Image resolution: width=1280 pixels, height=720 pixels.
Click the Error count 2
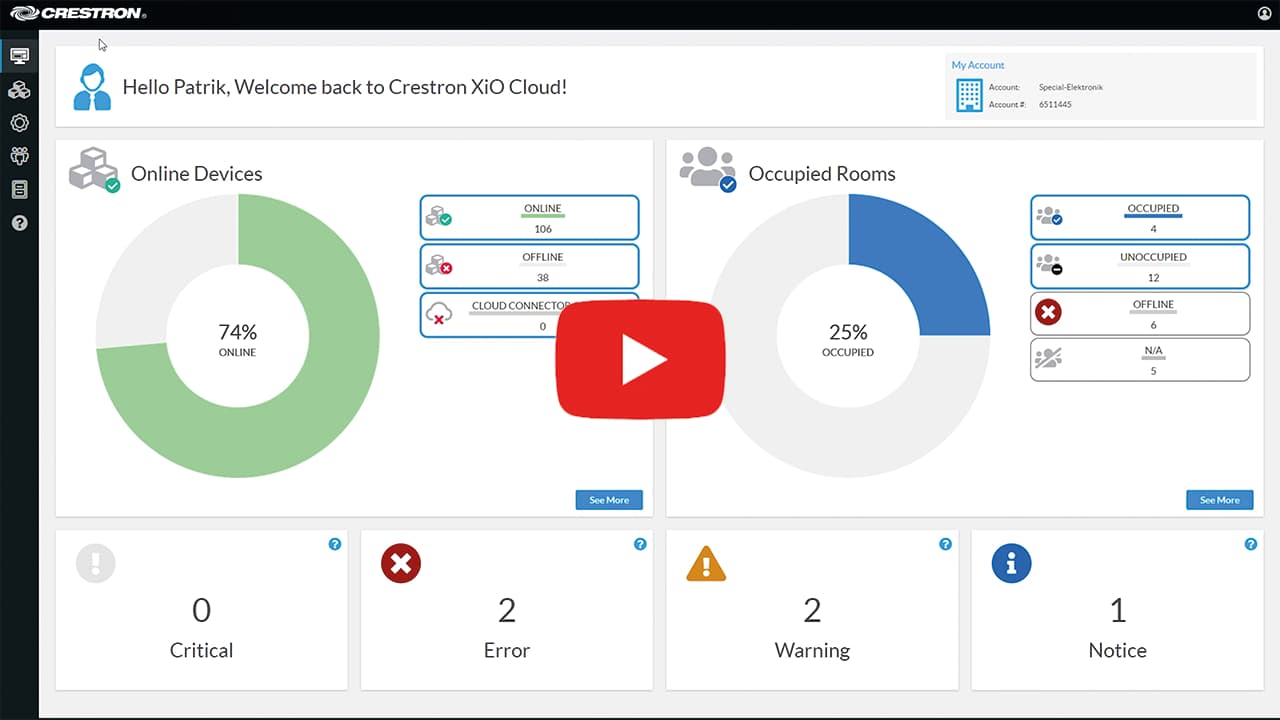coord(506,609)
